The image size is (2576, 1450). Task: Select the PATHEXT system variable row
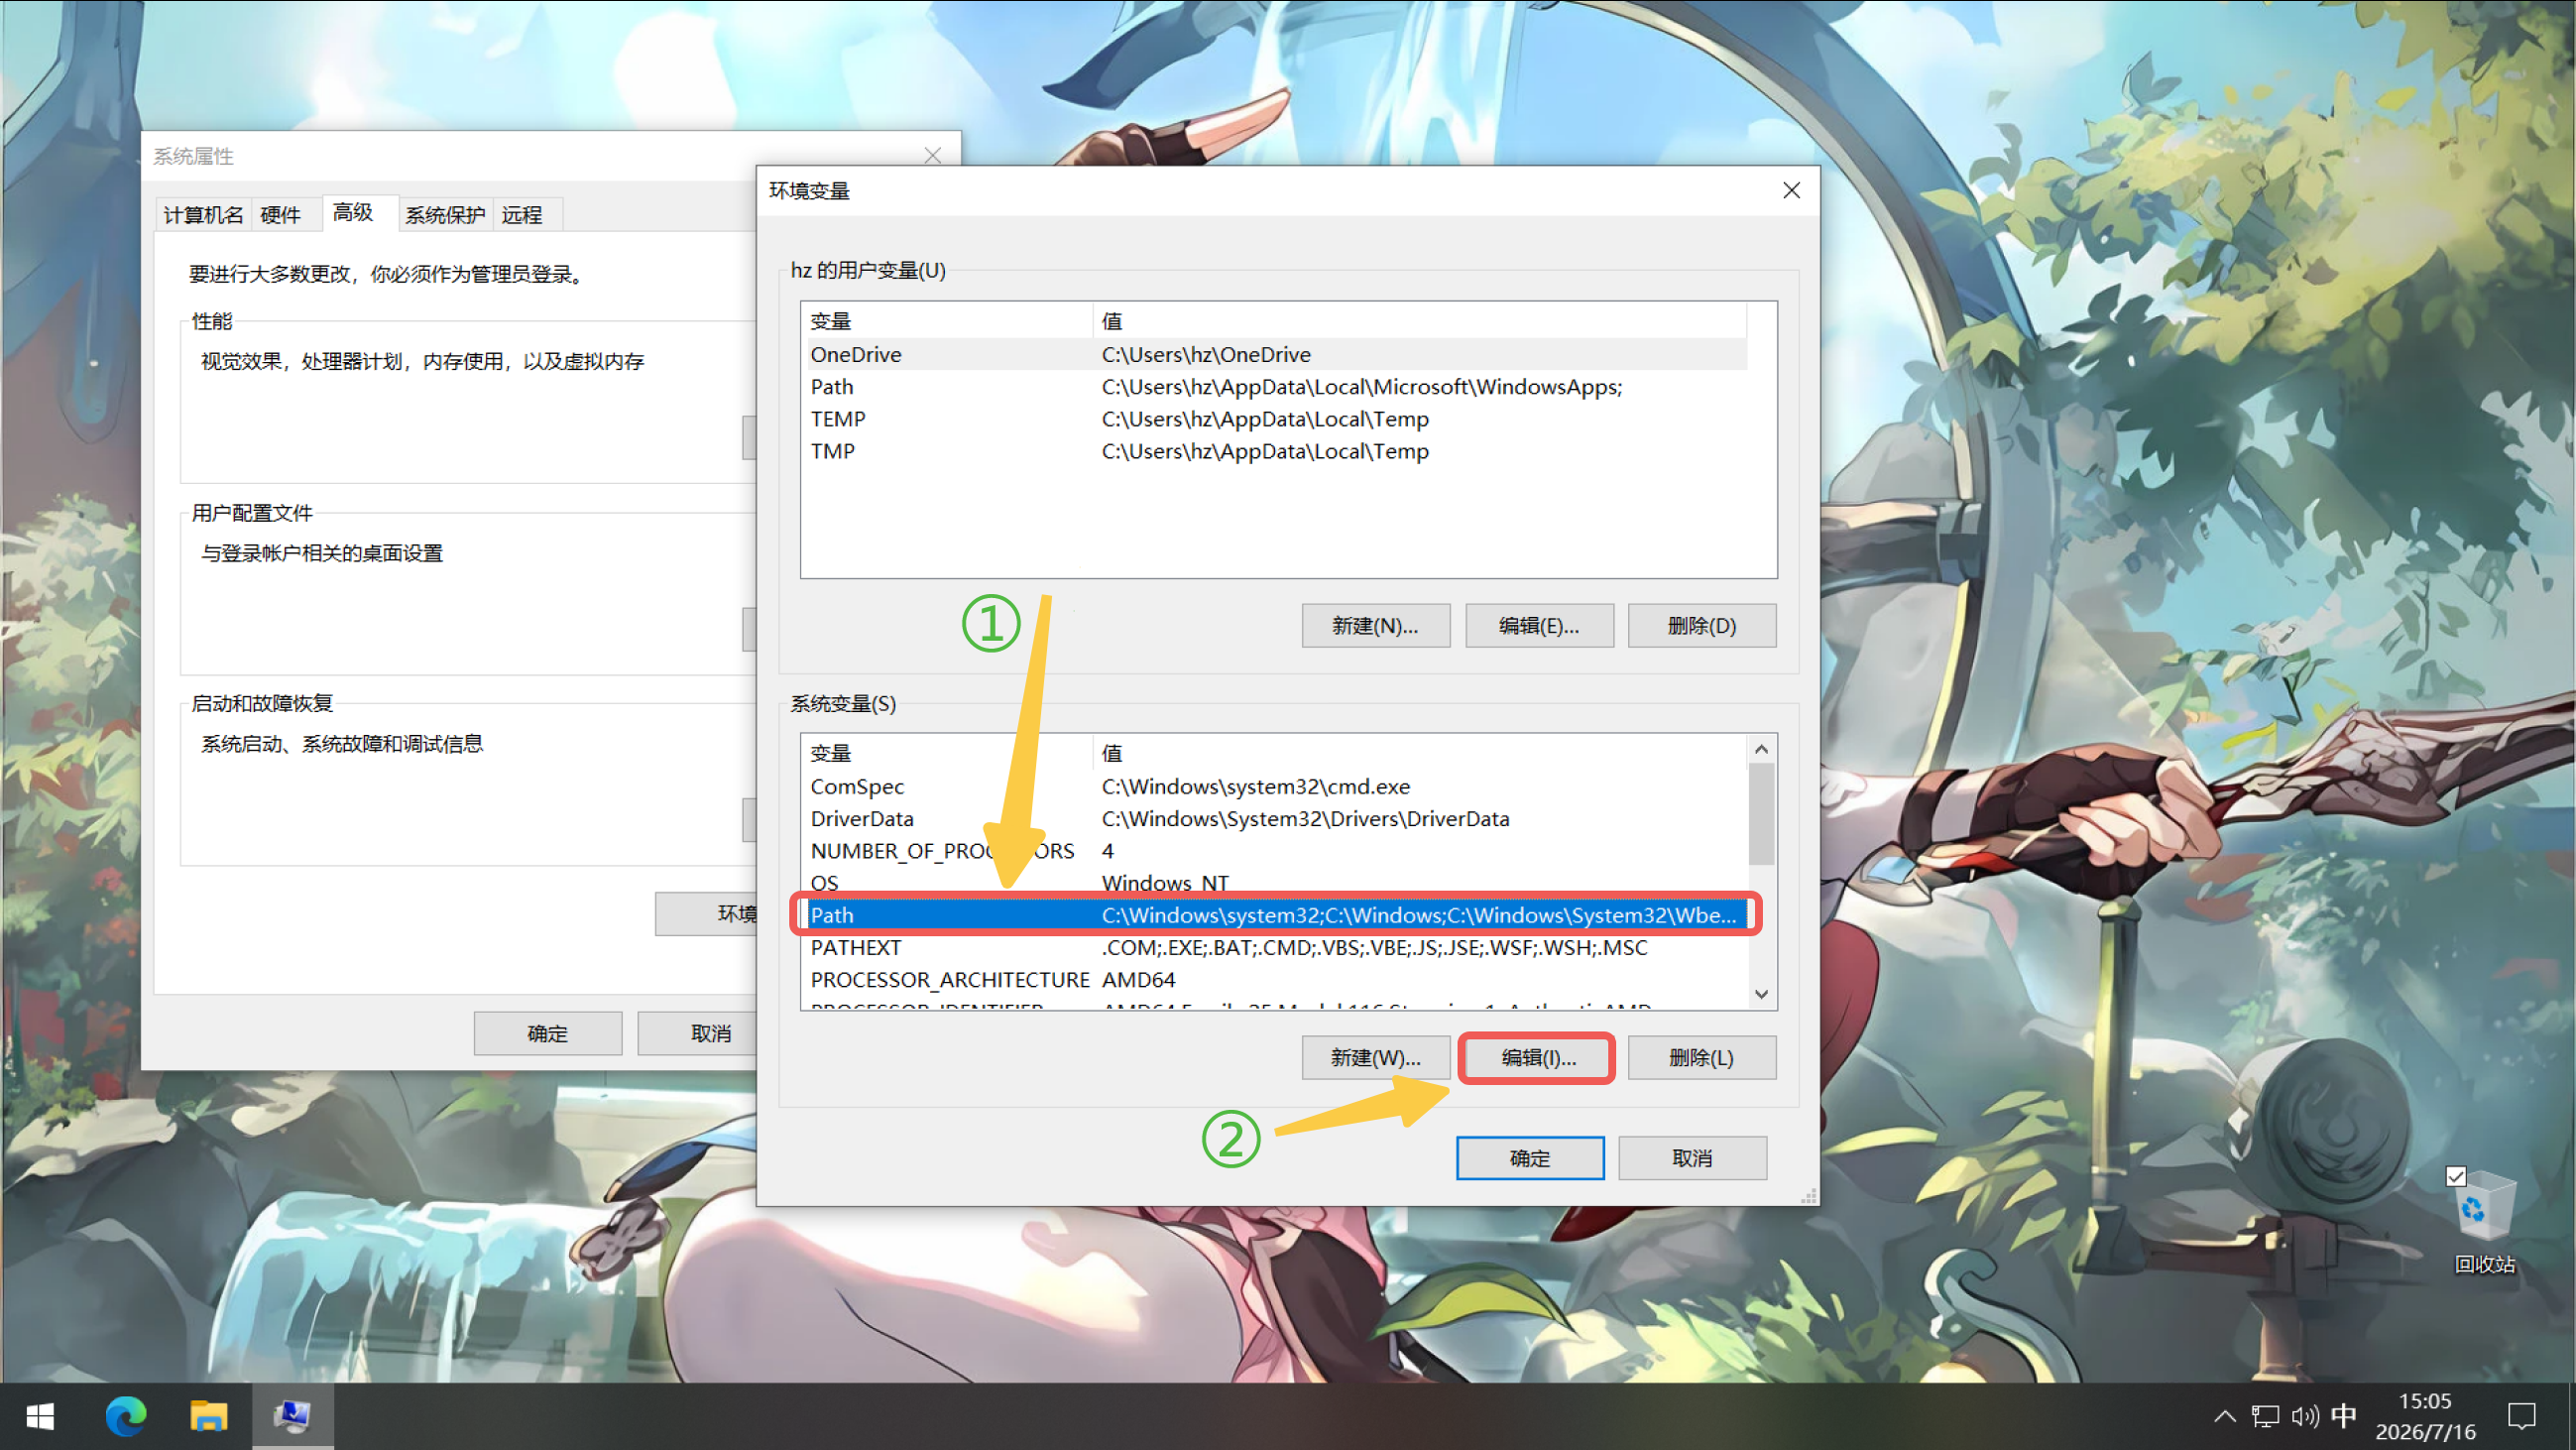pyautogui.click(x=1277, y=947)
